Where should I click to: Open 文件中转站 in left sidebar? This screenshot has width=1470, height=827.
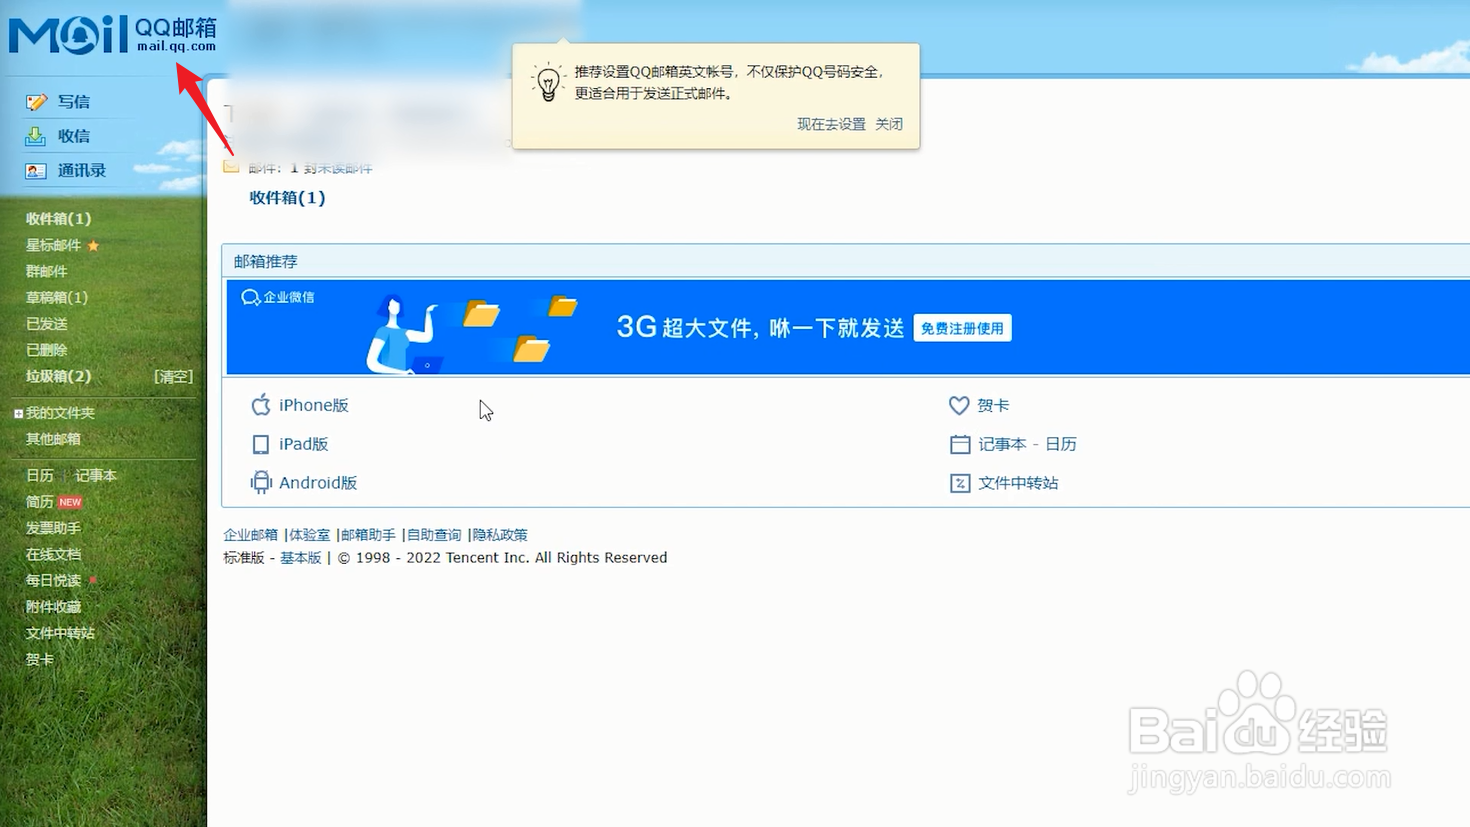(x=60, y=633)
